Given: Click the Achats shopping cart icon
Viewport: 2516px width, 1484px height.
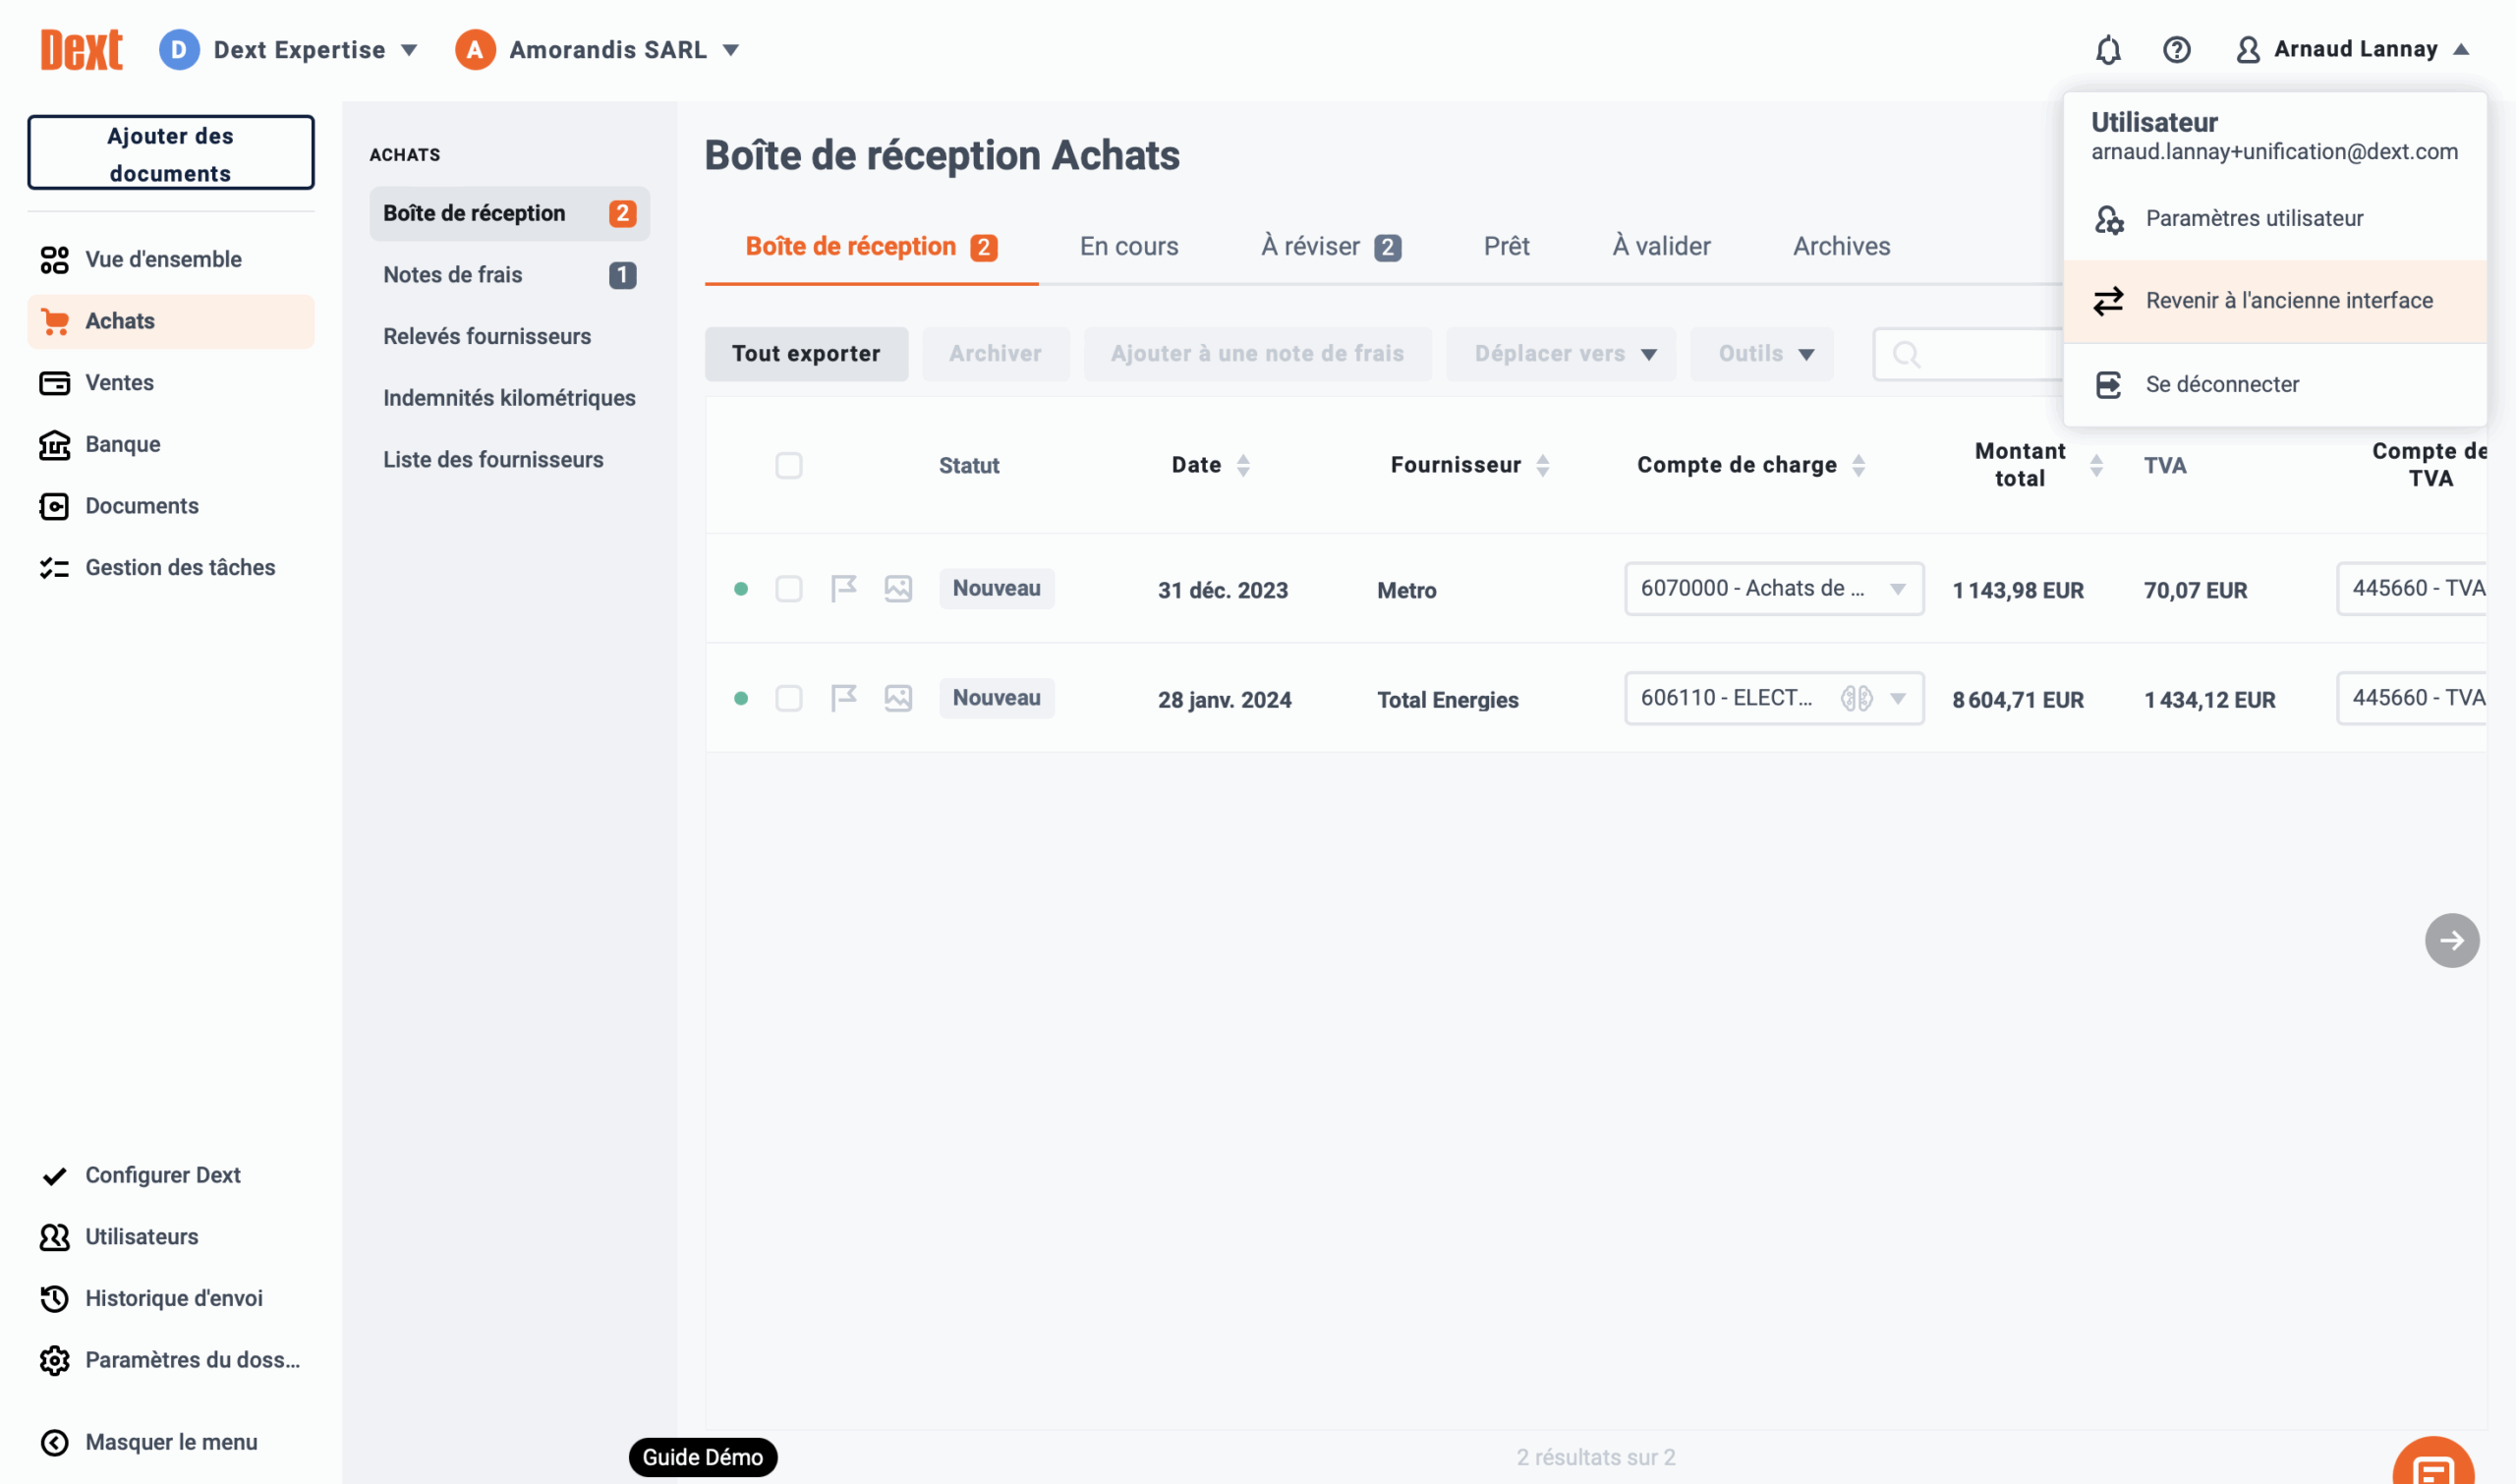Looking at the screenshot, I should pos(55,322).
